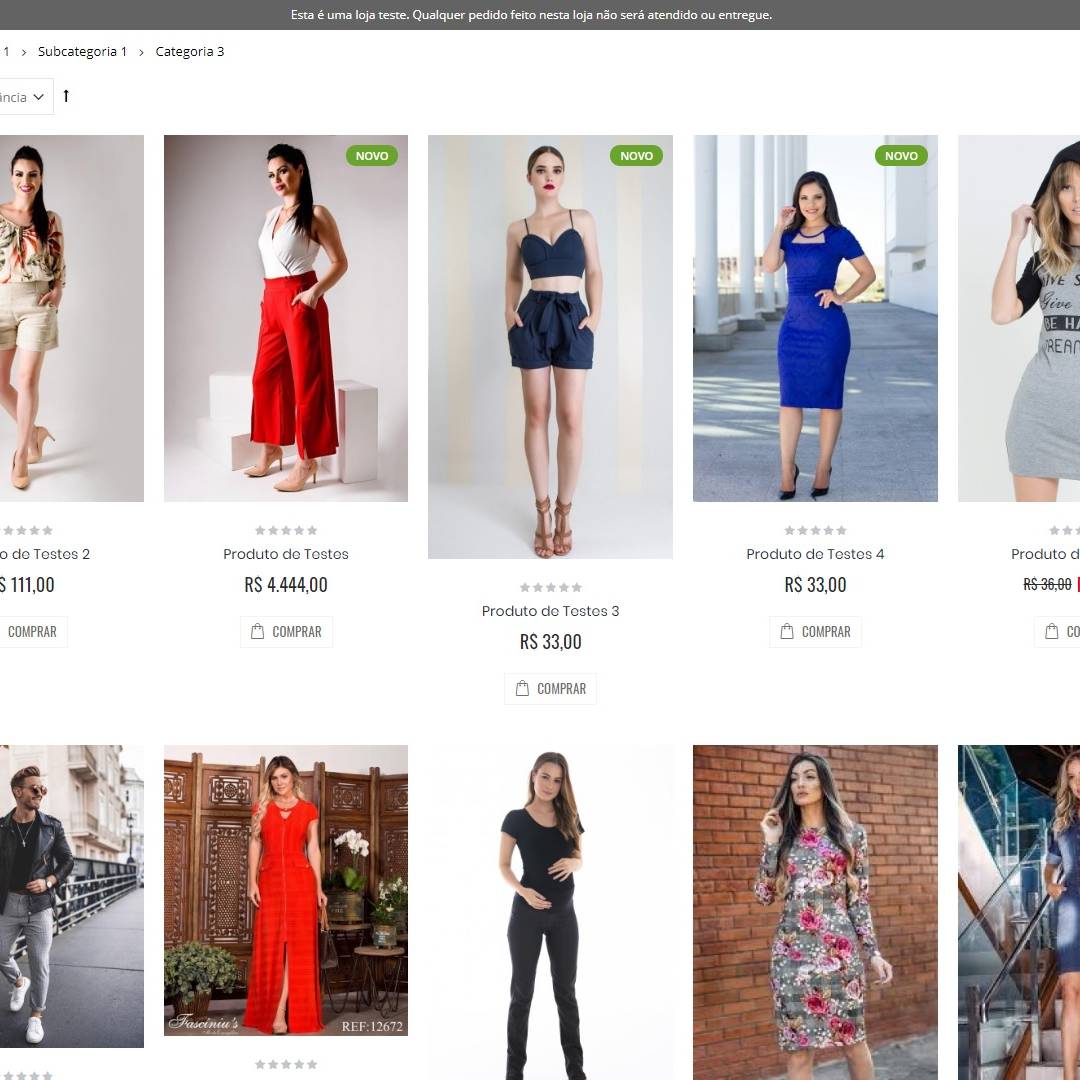Open floral blouse Produto de Testes 2 image
1080x1080 pixels.
pyautogui.click(x=72, y=318)
